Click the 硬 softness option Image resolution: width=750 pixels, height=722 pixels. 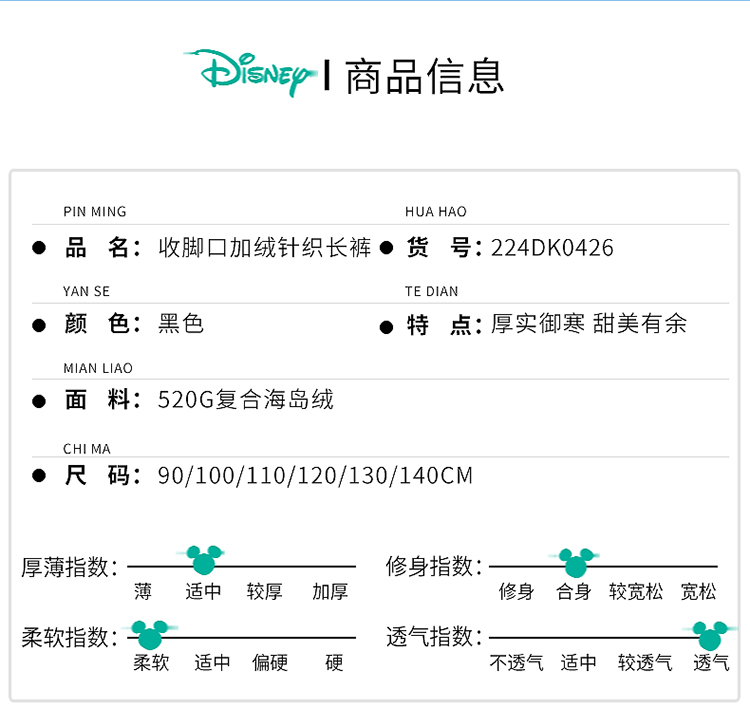click(x=334, y=663)
